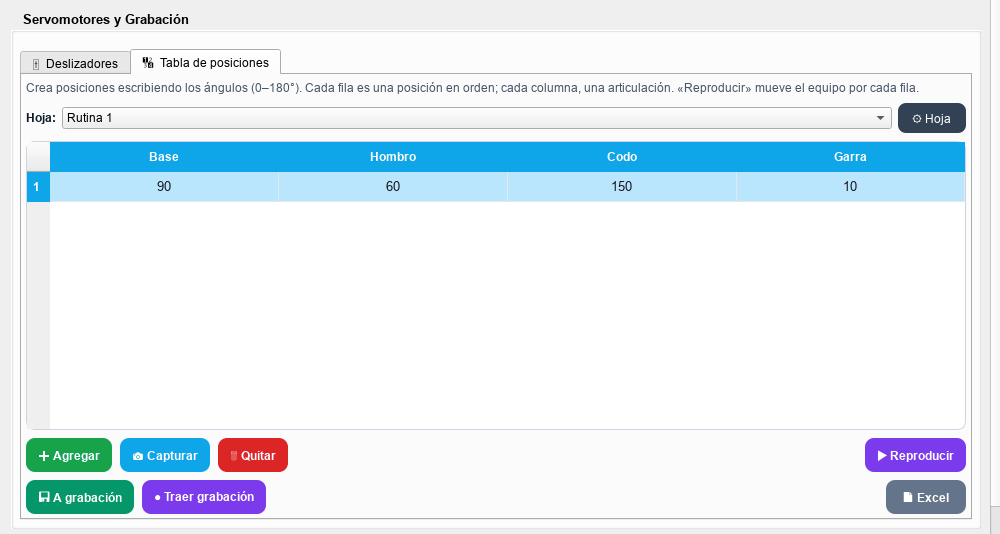1000x534 pixels.
Task: Select row number 1 header
Action: (x=38, y=187)
